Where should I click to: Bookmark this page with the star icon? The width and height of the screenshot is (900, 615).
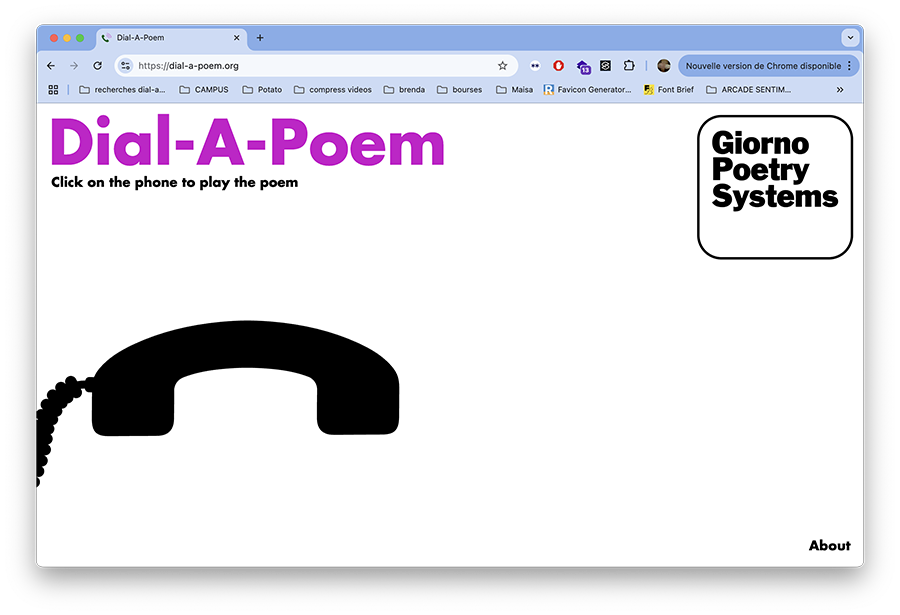click(x=502, y=66)
